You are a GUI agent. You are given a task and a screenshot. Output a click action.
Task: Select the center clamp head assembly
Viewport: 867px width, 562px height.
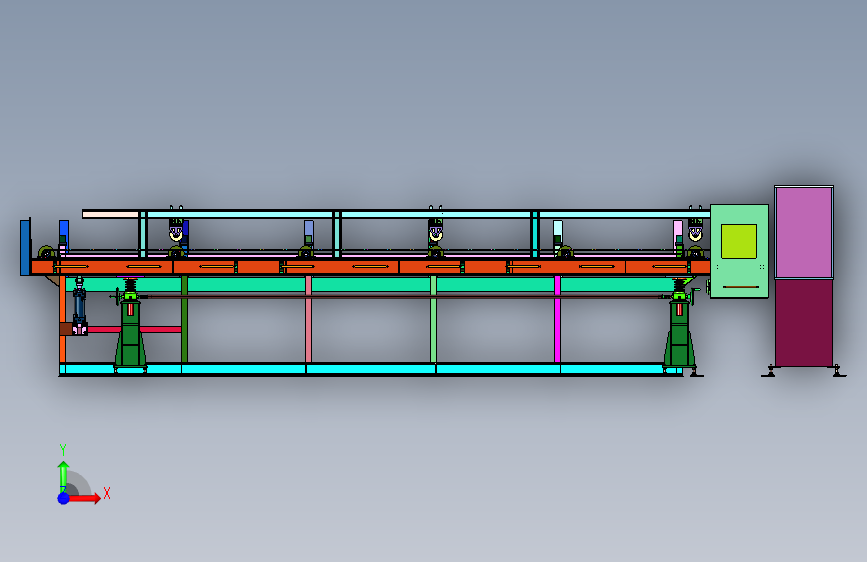[436, 230]
